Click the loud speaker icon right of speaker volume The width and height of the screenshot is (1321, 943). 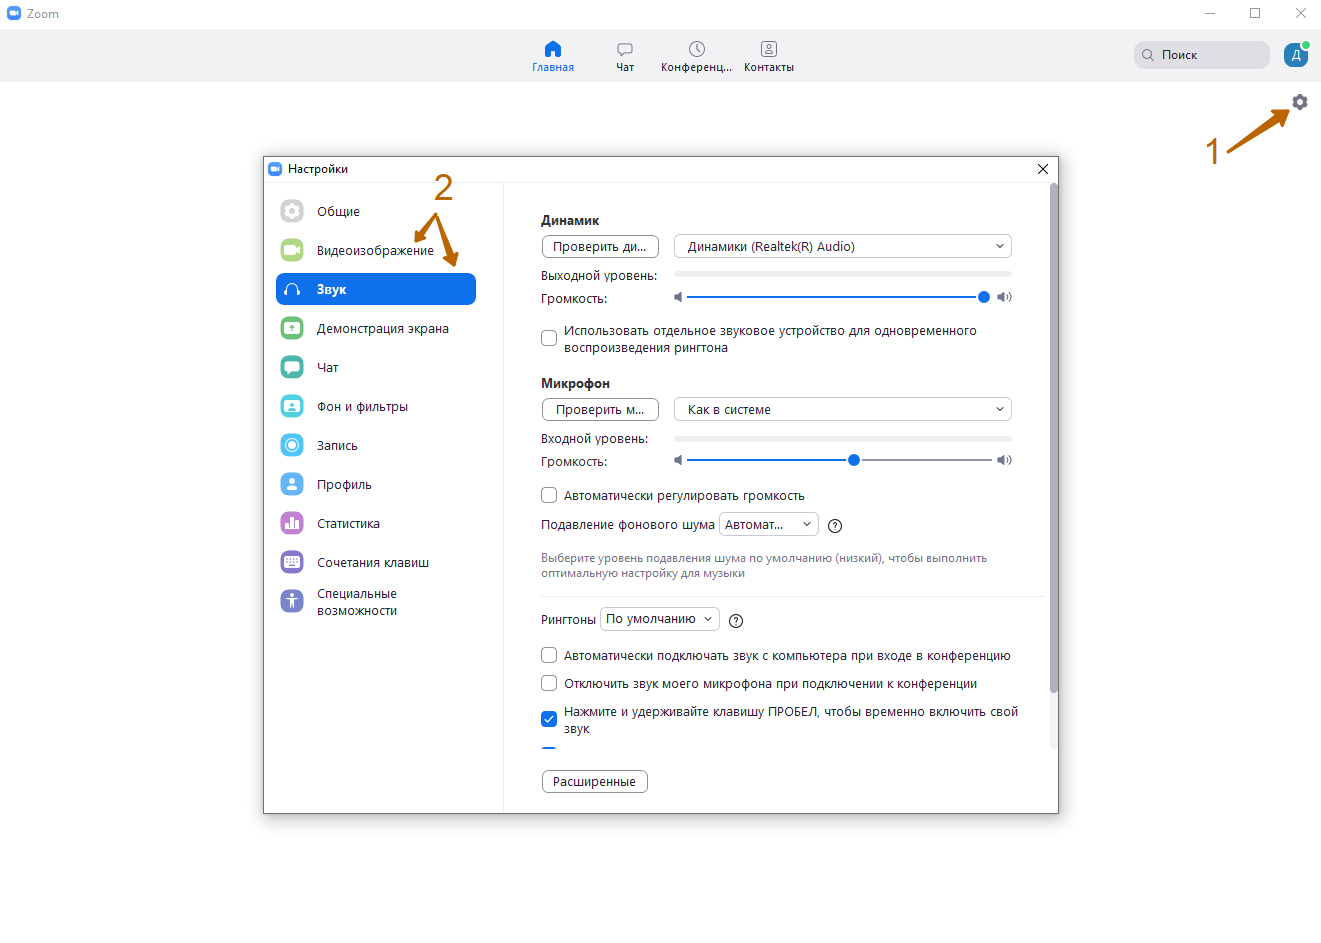[1004, 297]
